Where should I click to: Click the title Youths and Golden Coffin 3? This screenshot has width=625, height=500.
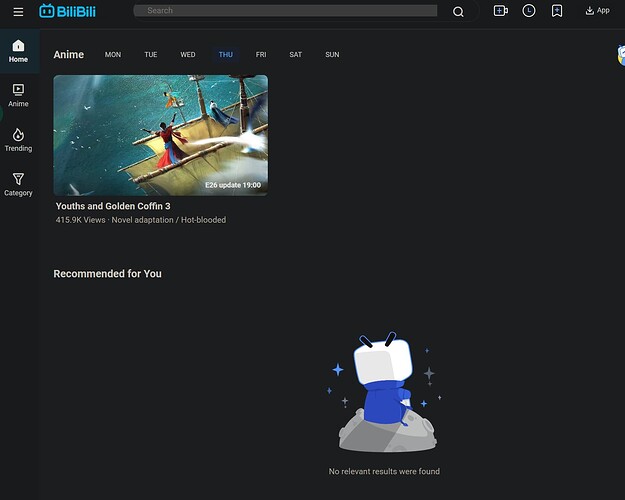[113, 206]
